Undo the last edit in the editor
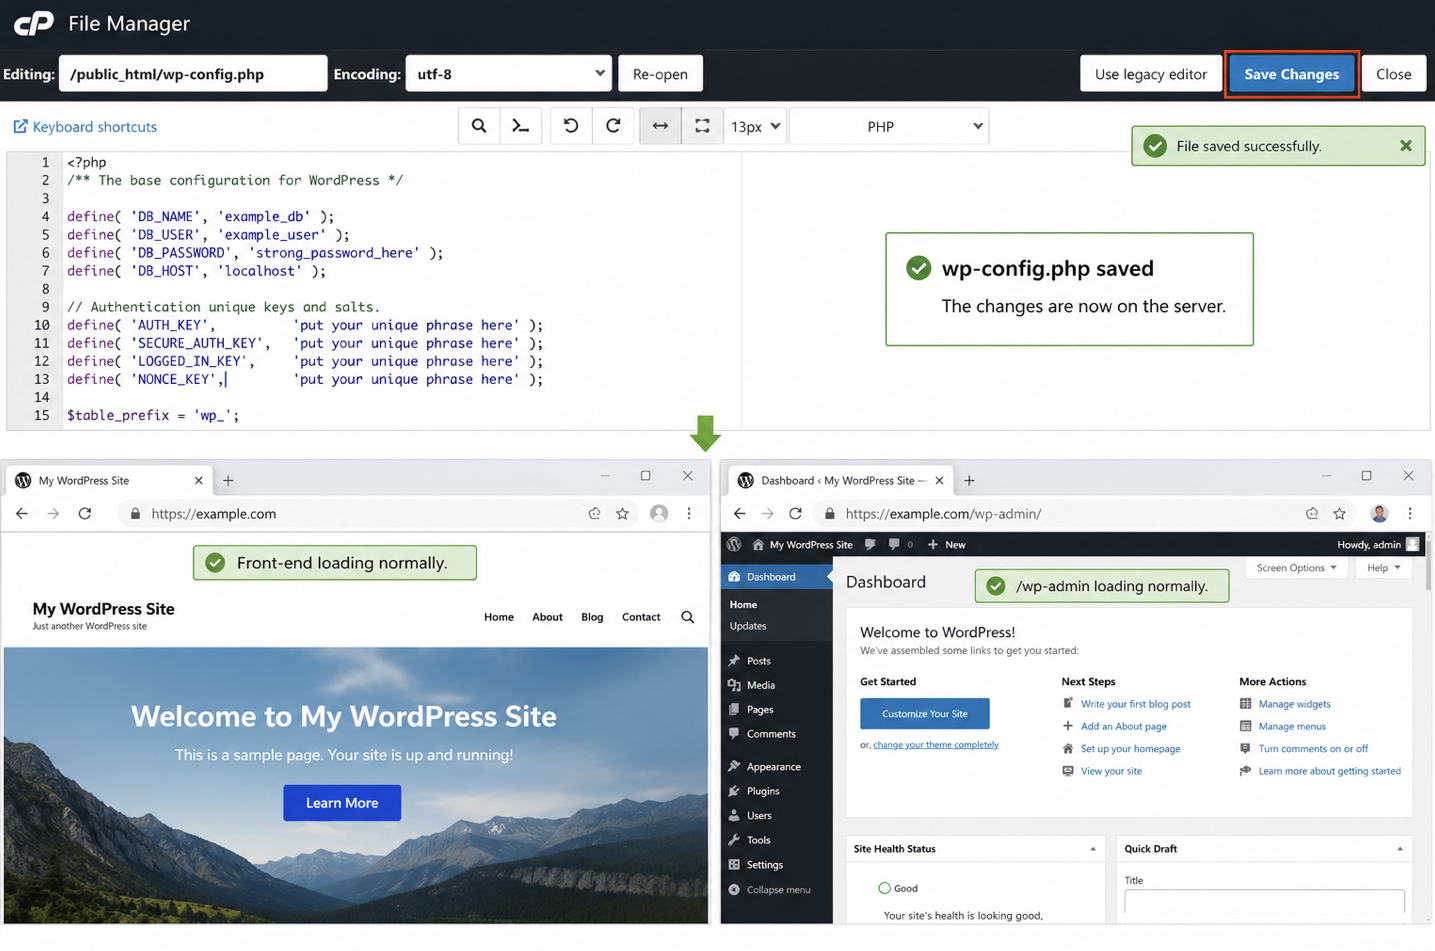This screenshot has width=1435, height=951. pyautogui.click(x=571, y=126)
